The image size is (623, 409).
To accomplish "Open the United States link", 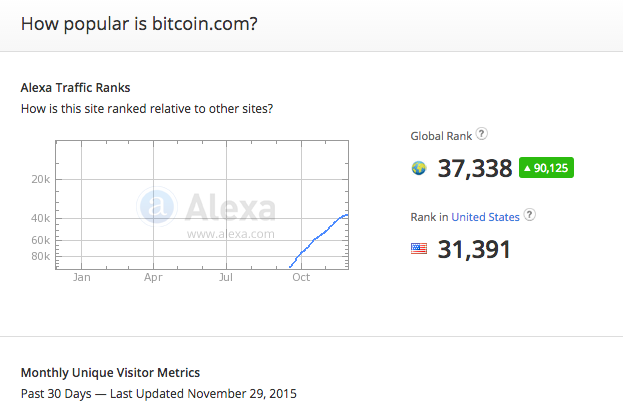I will pyautogui.click(x=485, y=217).
